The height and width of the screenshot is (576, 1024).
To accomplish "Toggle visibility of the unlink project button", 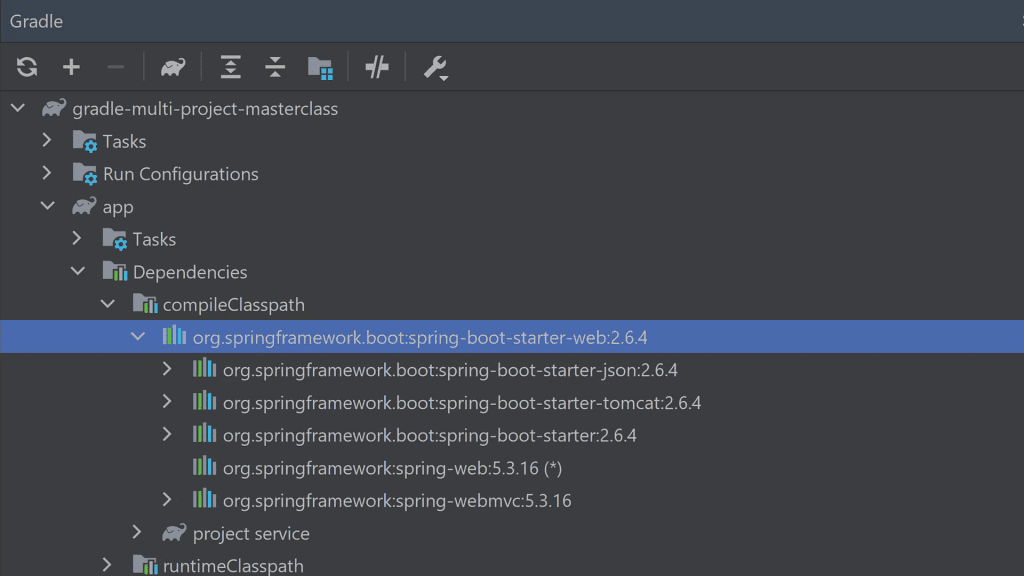I will pos(115,67).
